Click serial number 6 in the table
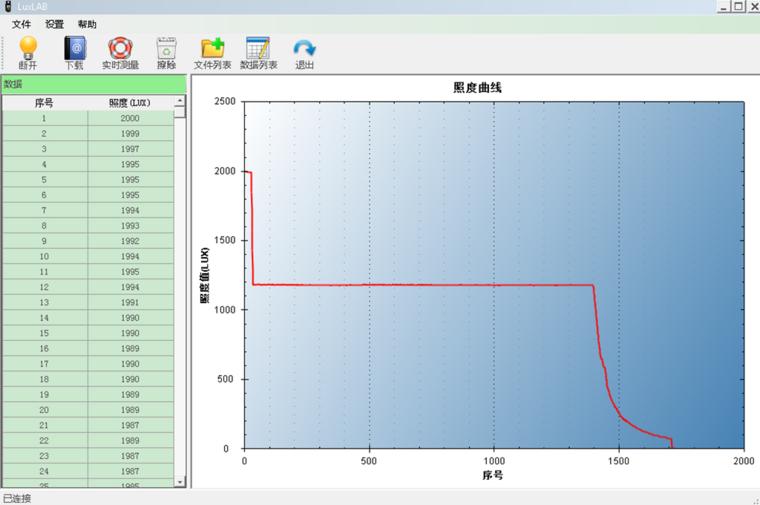The image size is (760, 505). point(44,195)
